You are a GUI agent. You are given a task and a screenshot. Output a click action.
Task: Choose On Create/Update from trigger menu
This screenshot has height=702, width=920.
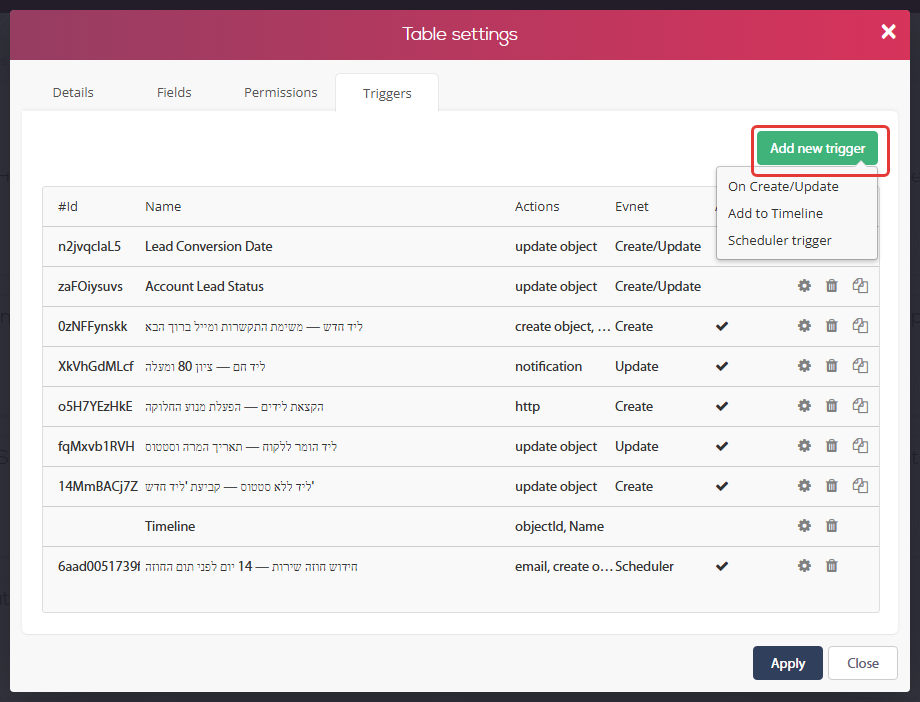pyautogui.click(x=783, y=187)
